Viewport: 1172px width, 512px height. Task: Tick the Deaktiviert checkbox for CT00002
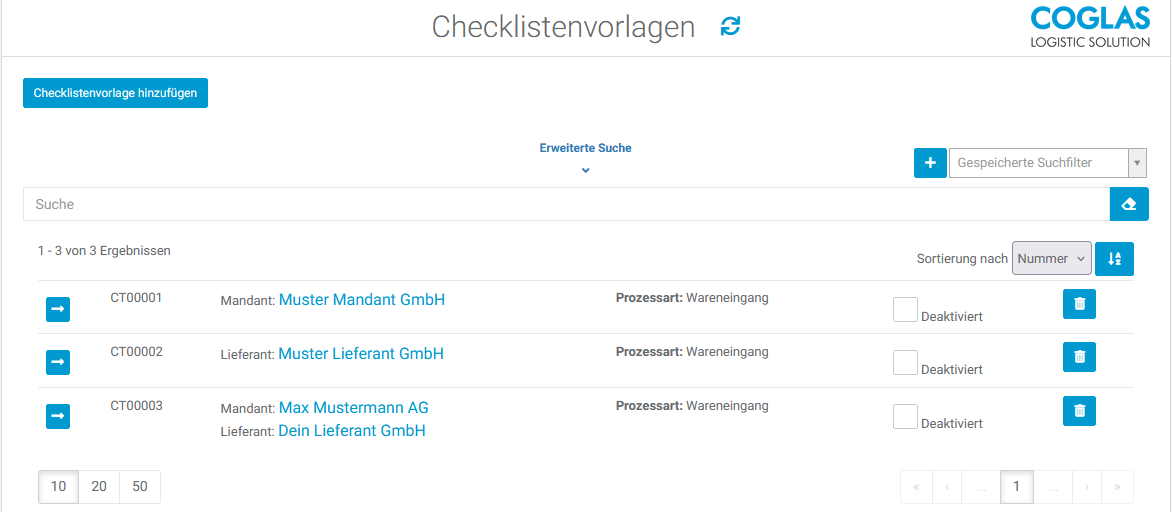coord(905,363)
